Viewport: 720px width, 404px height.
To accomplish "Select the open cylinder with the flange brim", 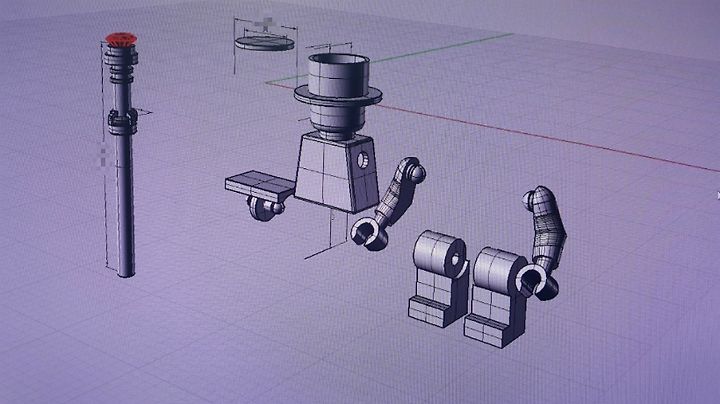I will pyautogui.click(x=338, y=95).
